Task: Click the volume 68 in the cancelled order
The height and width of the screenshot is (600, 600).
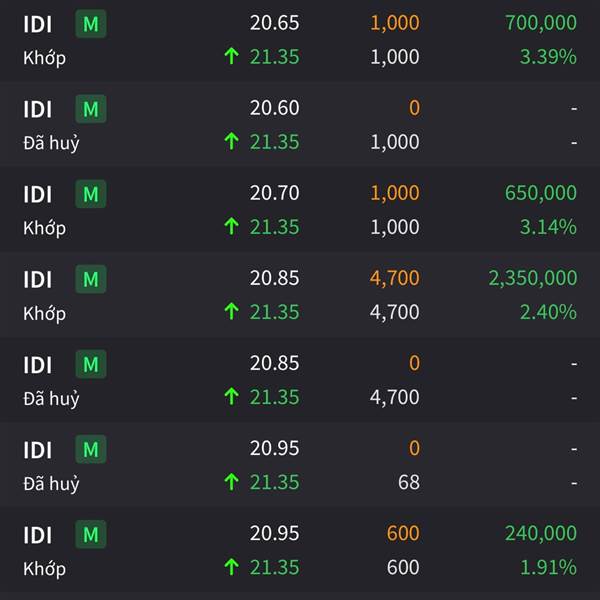Action: pos(409,482)
